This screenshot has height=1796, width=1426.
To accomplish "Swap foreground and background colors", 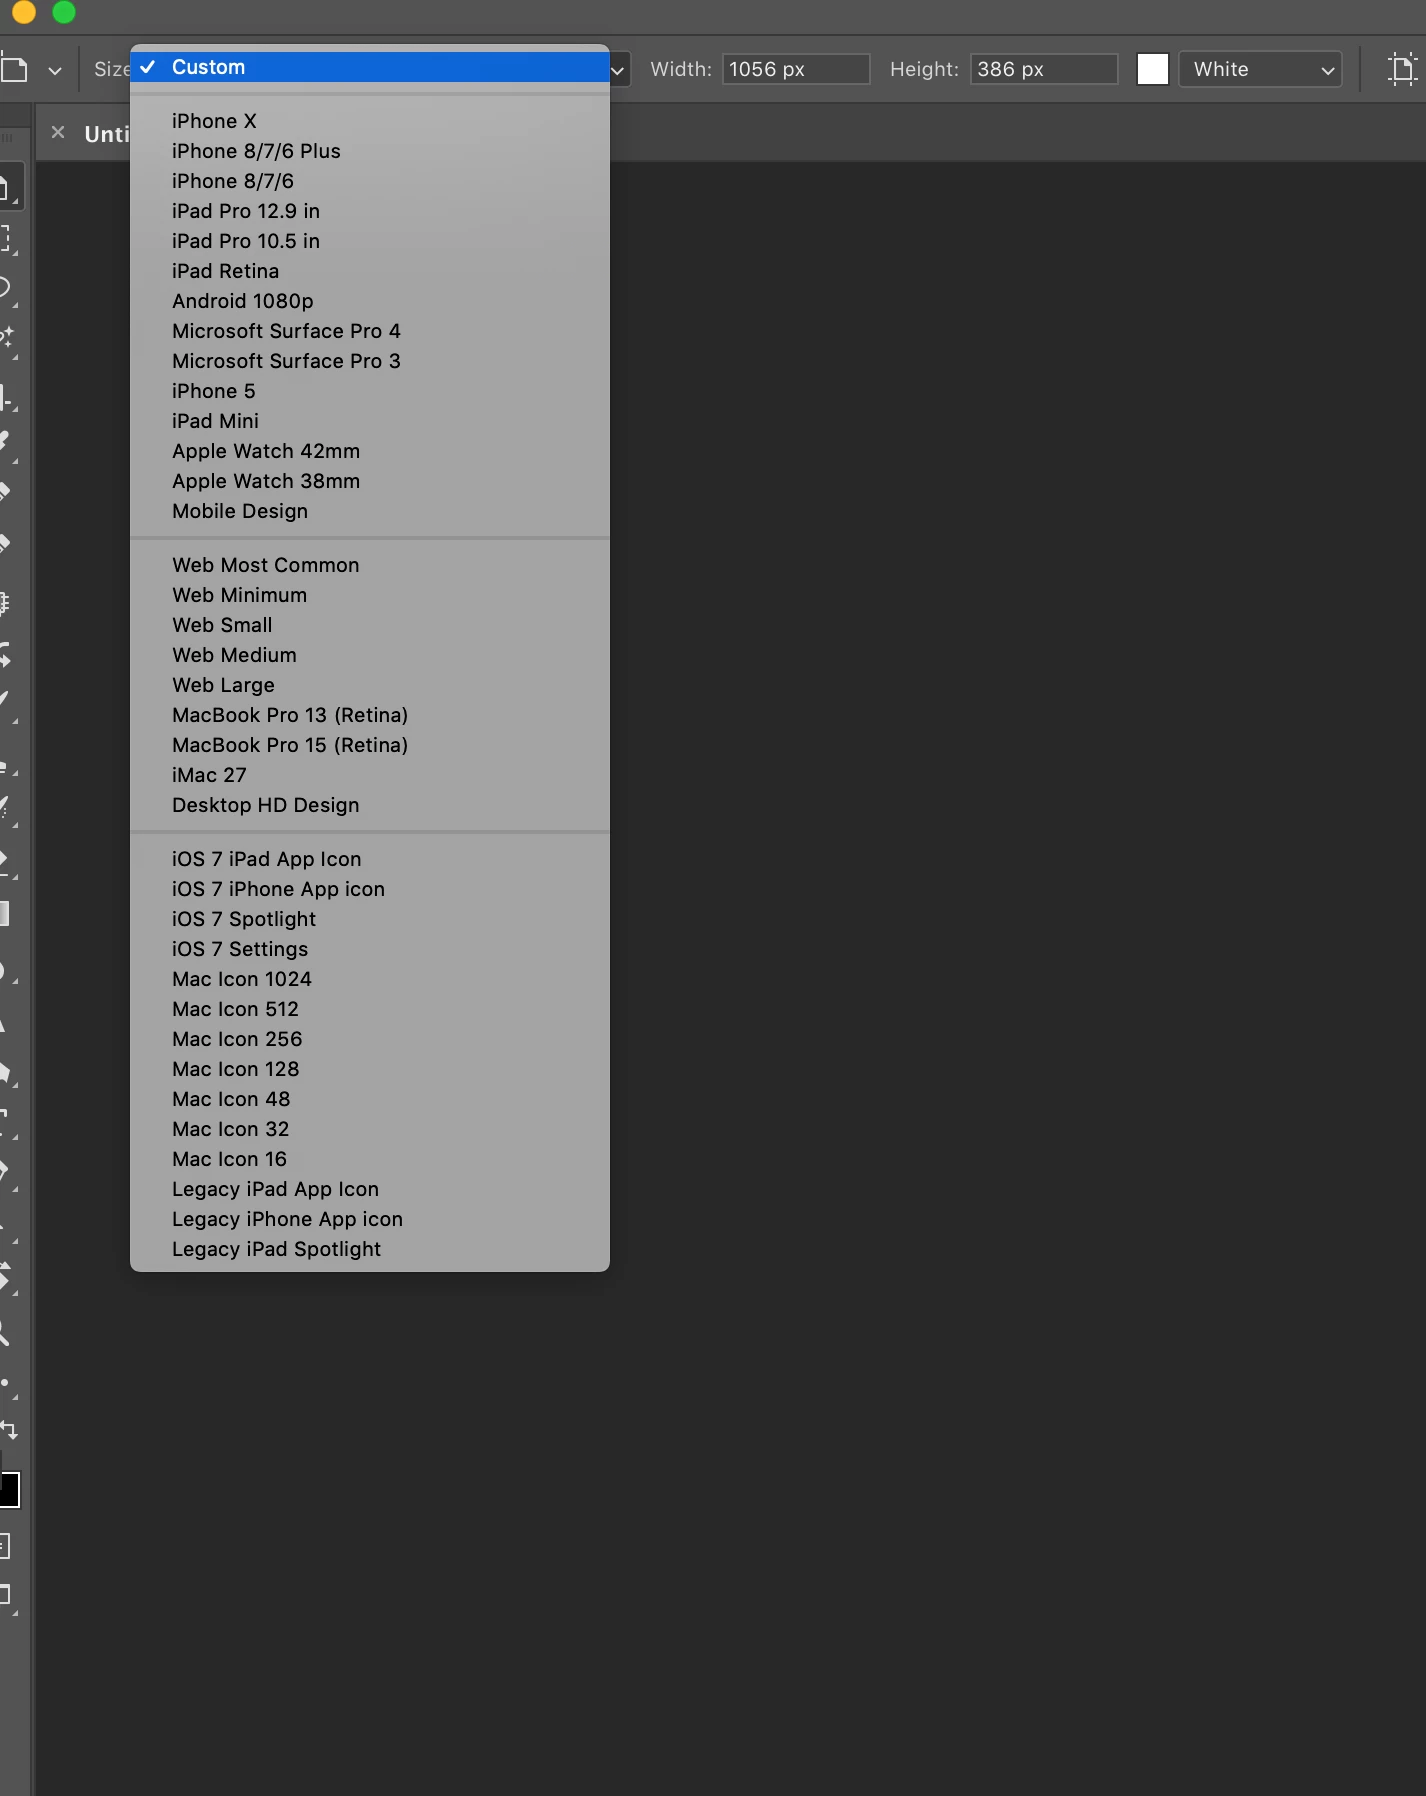I will pyautogui.click(x=9, y=1429).
